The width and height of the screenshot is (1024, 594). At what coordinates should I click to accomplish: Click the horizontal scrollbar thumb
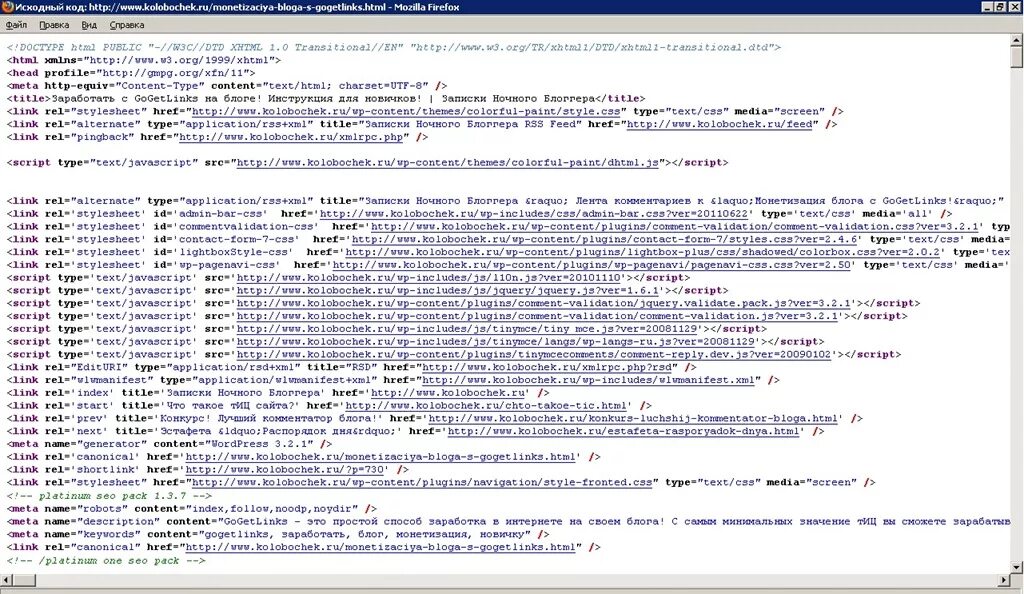24,580
